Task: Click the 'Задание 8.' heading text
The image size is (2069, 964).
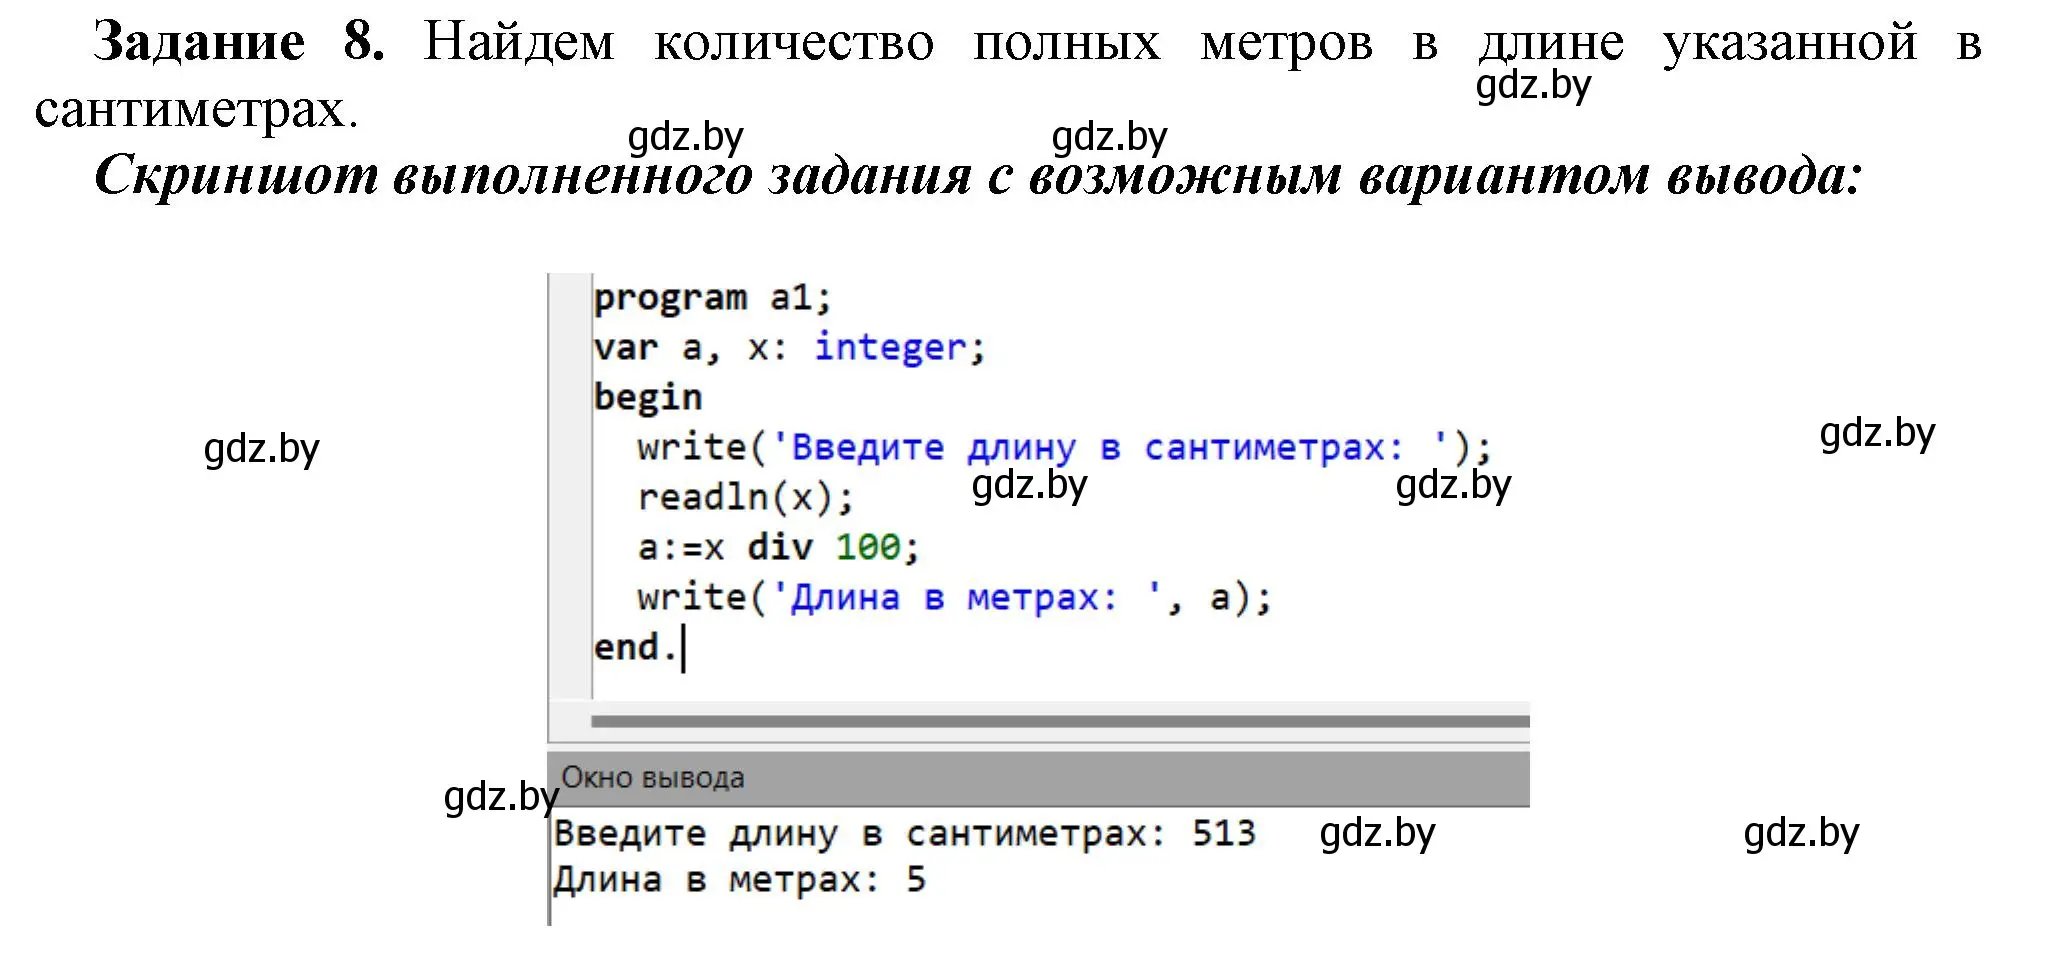Action: 239,42
